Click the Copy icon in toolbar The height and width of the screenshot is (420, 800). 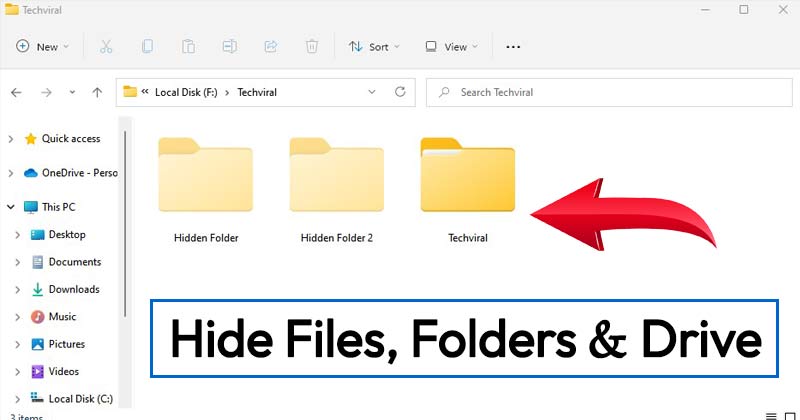(147, 46)
